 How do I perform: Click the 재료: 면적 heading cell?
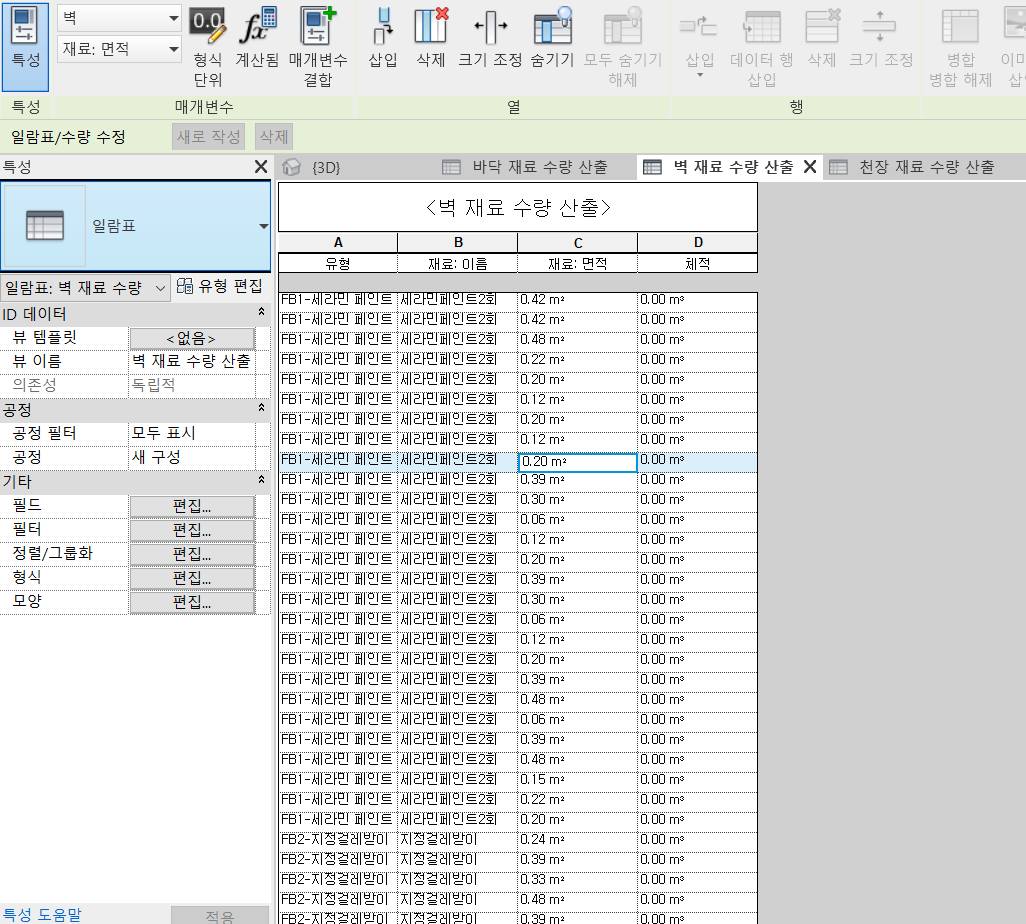tap(578, 264)
